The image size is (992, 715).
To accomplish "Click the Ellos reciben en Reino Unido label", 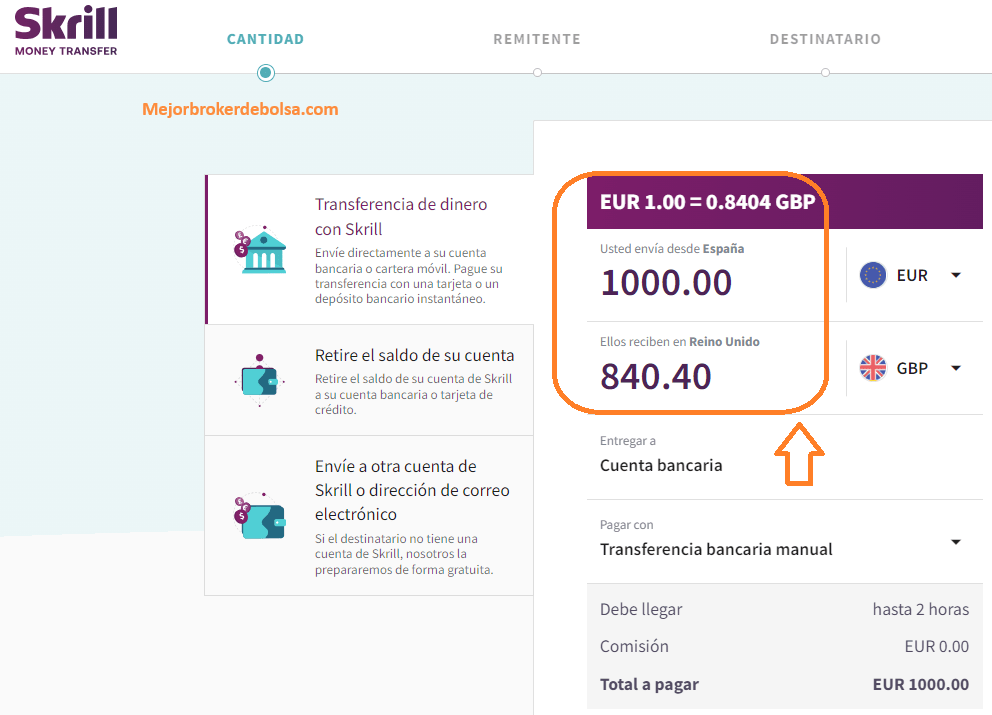I will (x=679, y=342).
